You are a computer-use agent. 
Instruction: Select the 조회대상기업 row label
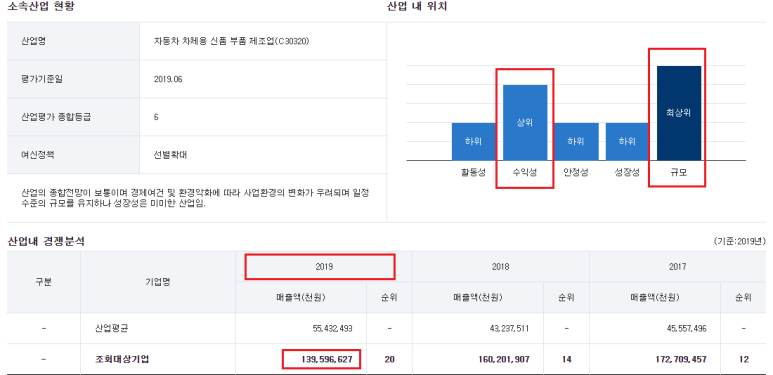click(122, 359)
